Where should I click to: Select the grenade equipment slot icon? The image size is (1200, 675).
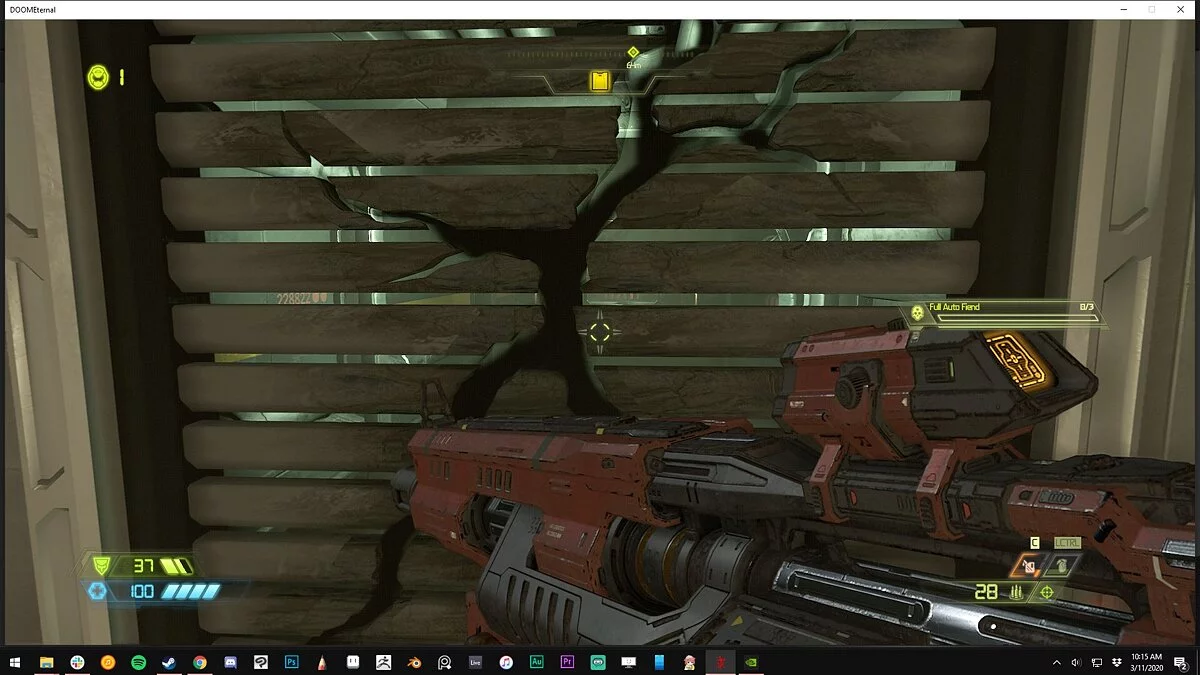1062,566
